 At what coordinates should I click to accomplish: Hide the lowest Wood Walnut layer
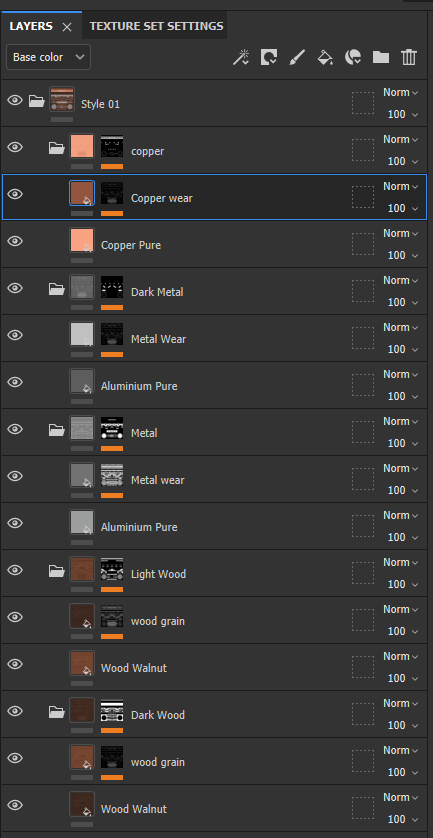pyautogui.click(x=15, y=805)
